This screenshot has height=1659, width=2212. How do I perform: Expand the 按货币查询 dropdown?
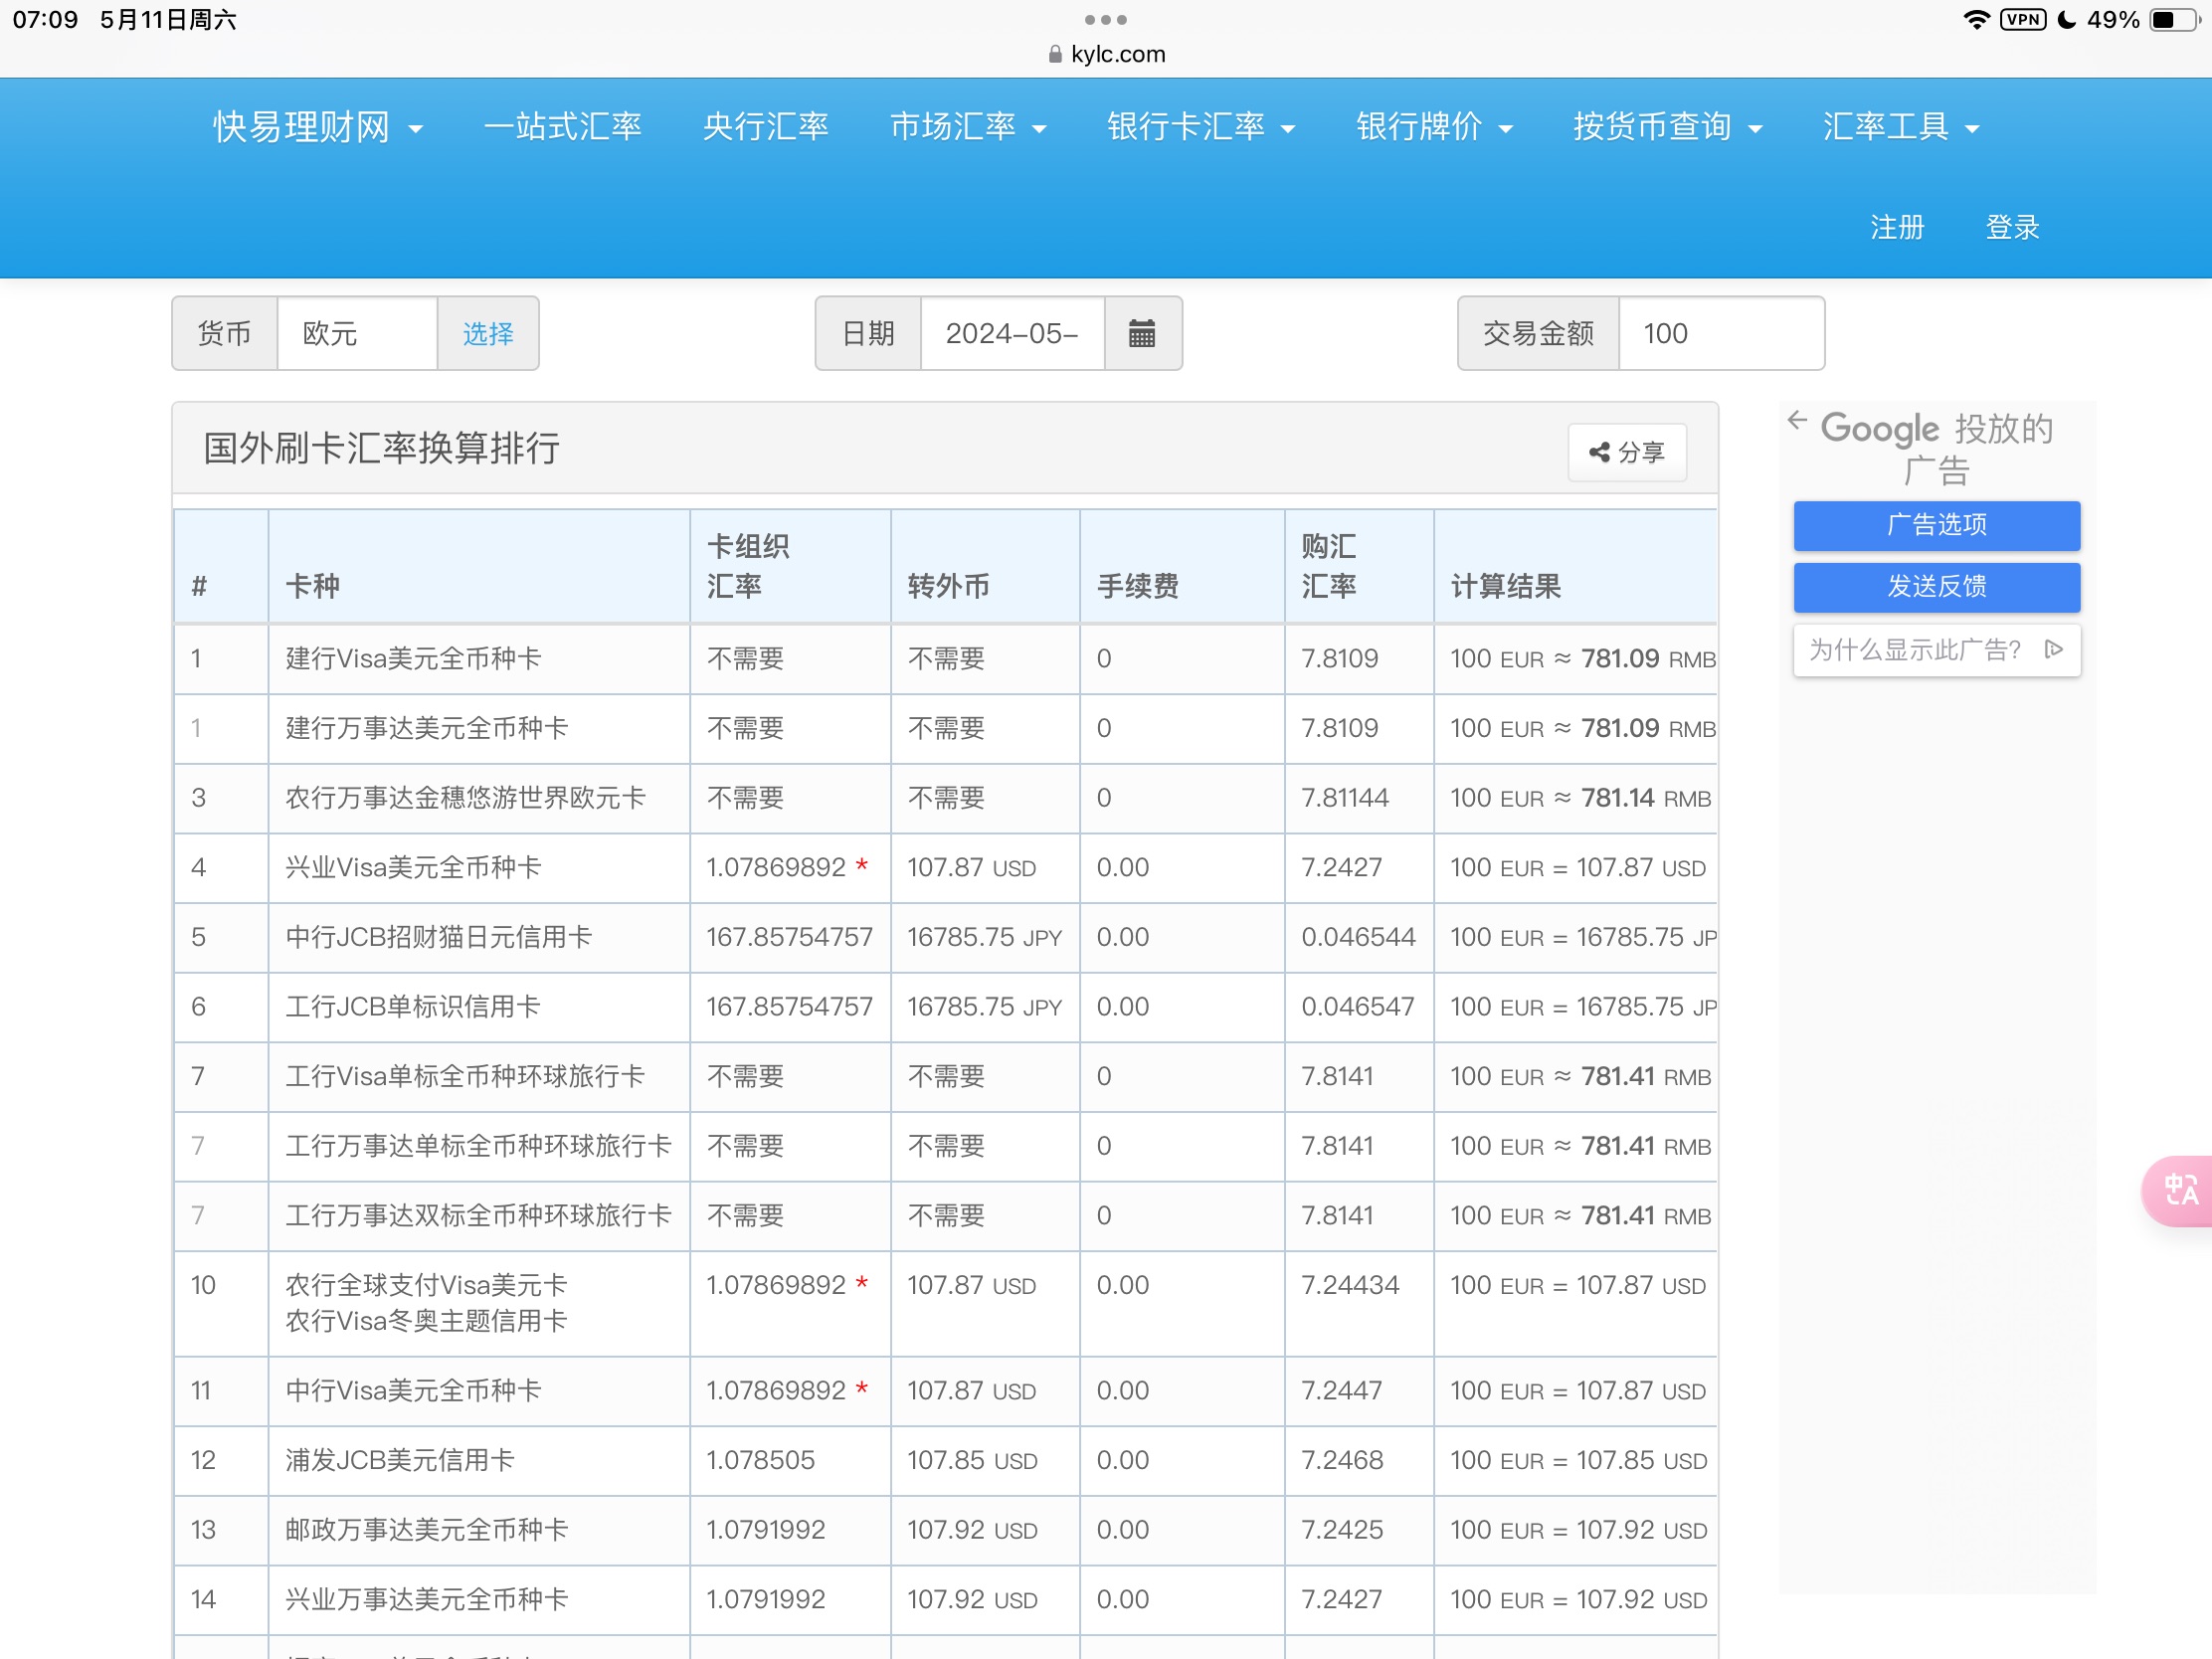click(x=1667, y=127)
